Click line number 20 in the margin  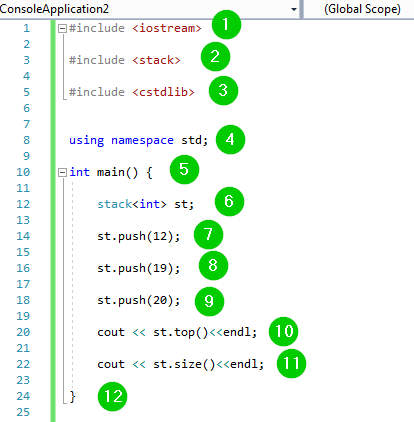(x=23, y=332)
